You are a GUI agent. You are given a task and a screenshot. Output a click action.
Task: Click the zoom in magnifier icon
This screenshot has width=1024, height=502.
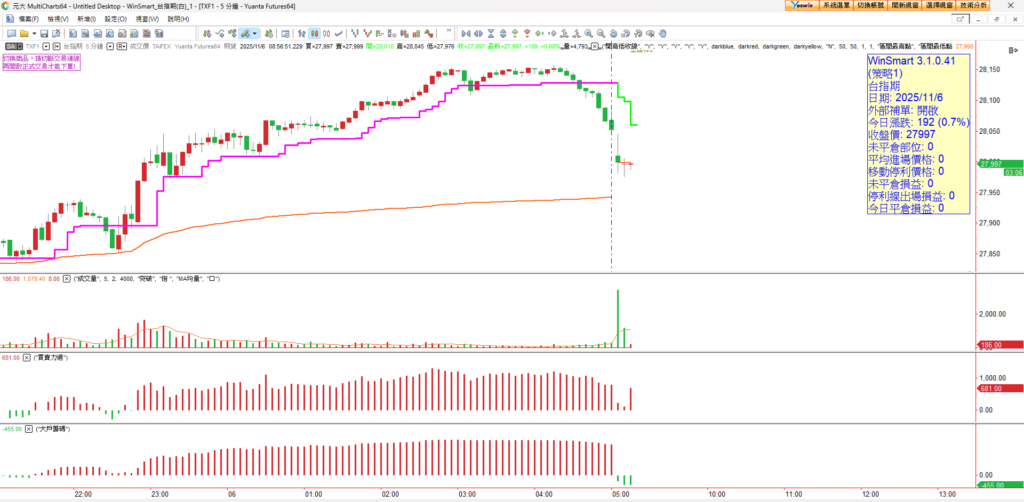[x=588, y=33]
